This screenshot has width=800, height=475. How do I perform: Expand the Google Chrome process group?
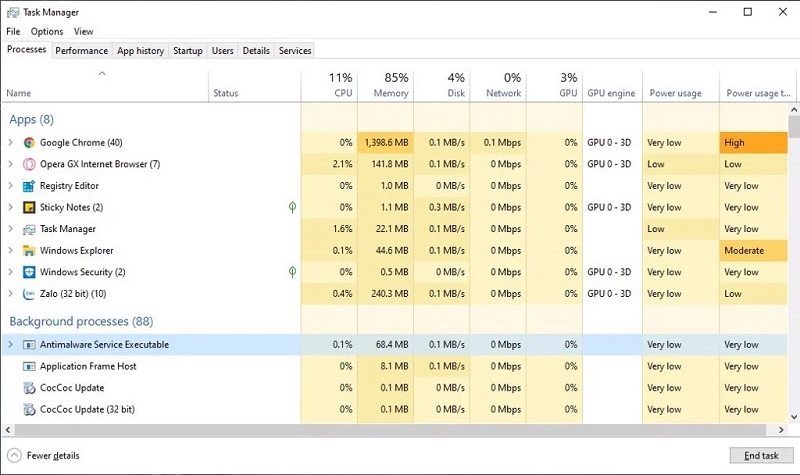(x=10, y=143)
